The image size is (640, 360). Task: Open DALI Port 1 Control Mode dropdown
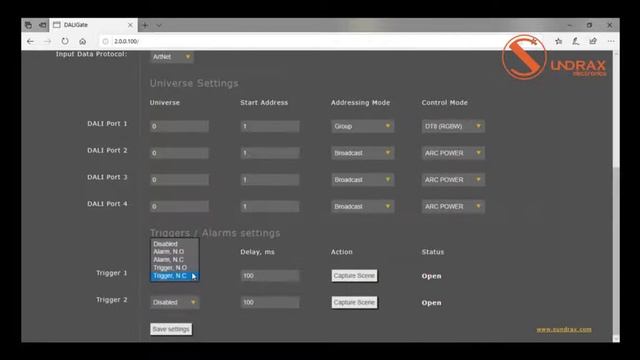click(453, 126)
